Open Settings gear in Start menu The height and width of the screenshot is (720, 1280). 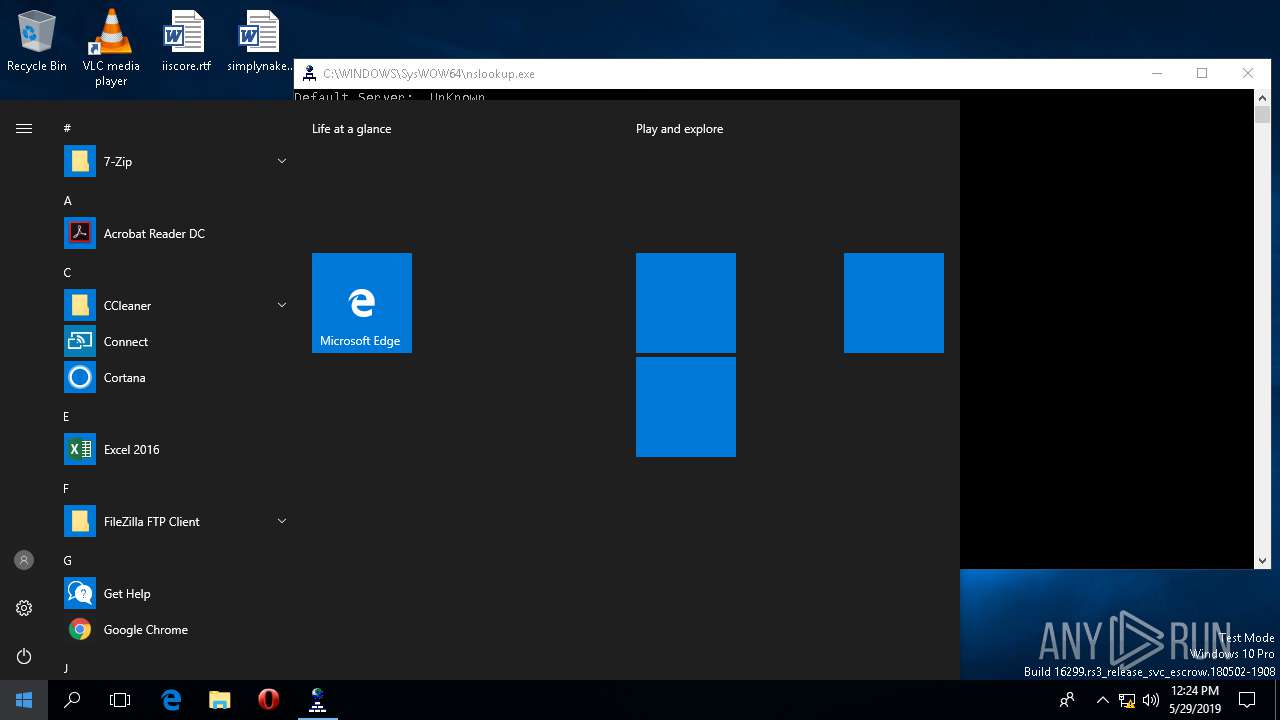(x=24, y=608)
